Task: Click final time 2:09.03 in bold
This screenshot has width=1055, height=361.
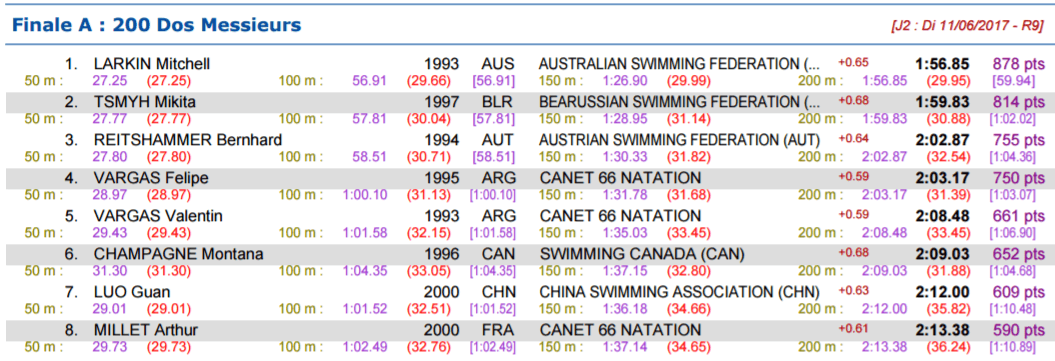Action: tap(942, 254)
